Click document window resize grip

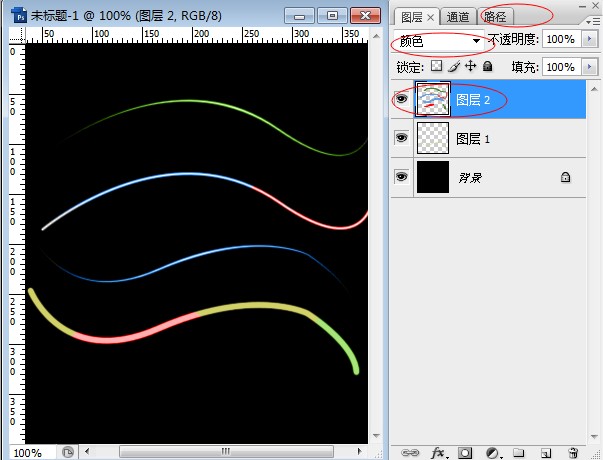click(378, 453)
